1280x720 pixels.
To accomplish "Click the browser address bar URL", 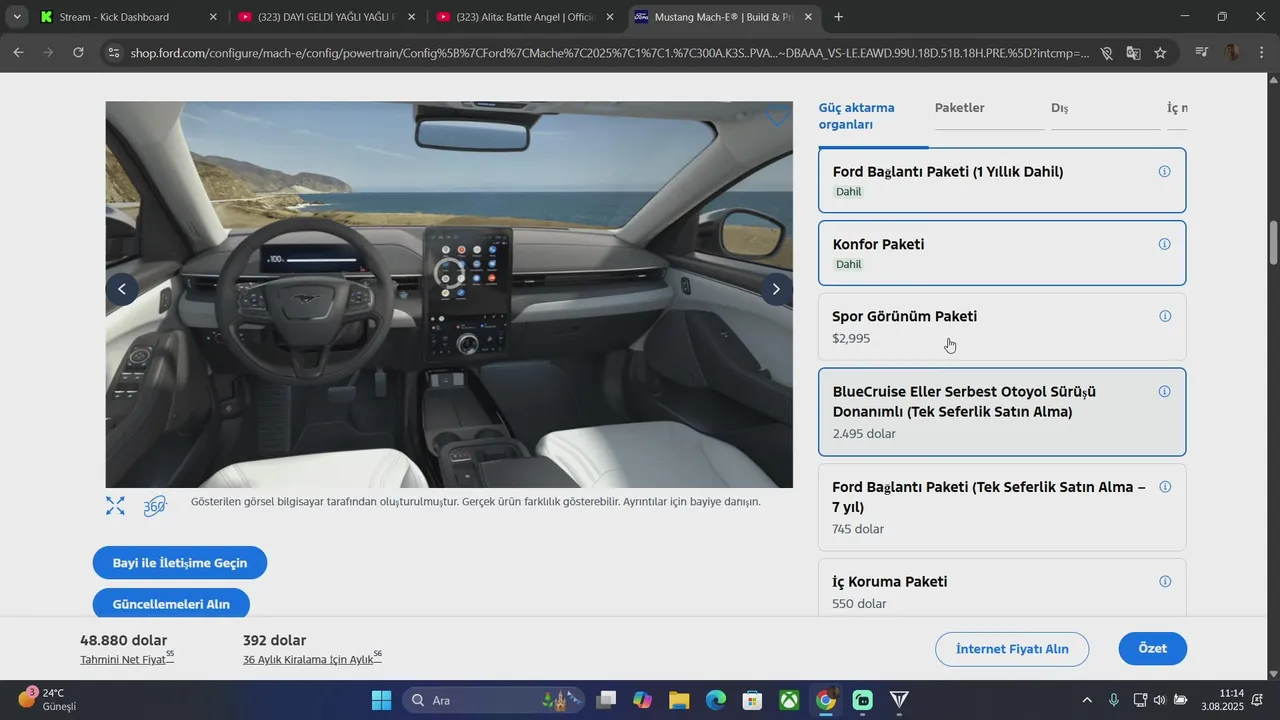I will pyautogui.click(x=610, y=53).
